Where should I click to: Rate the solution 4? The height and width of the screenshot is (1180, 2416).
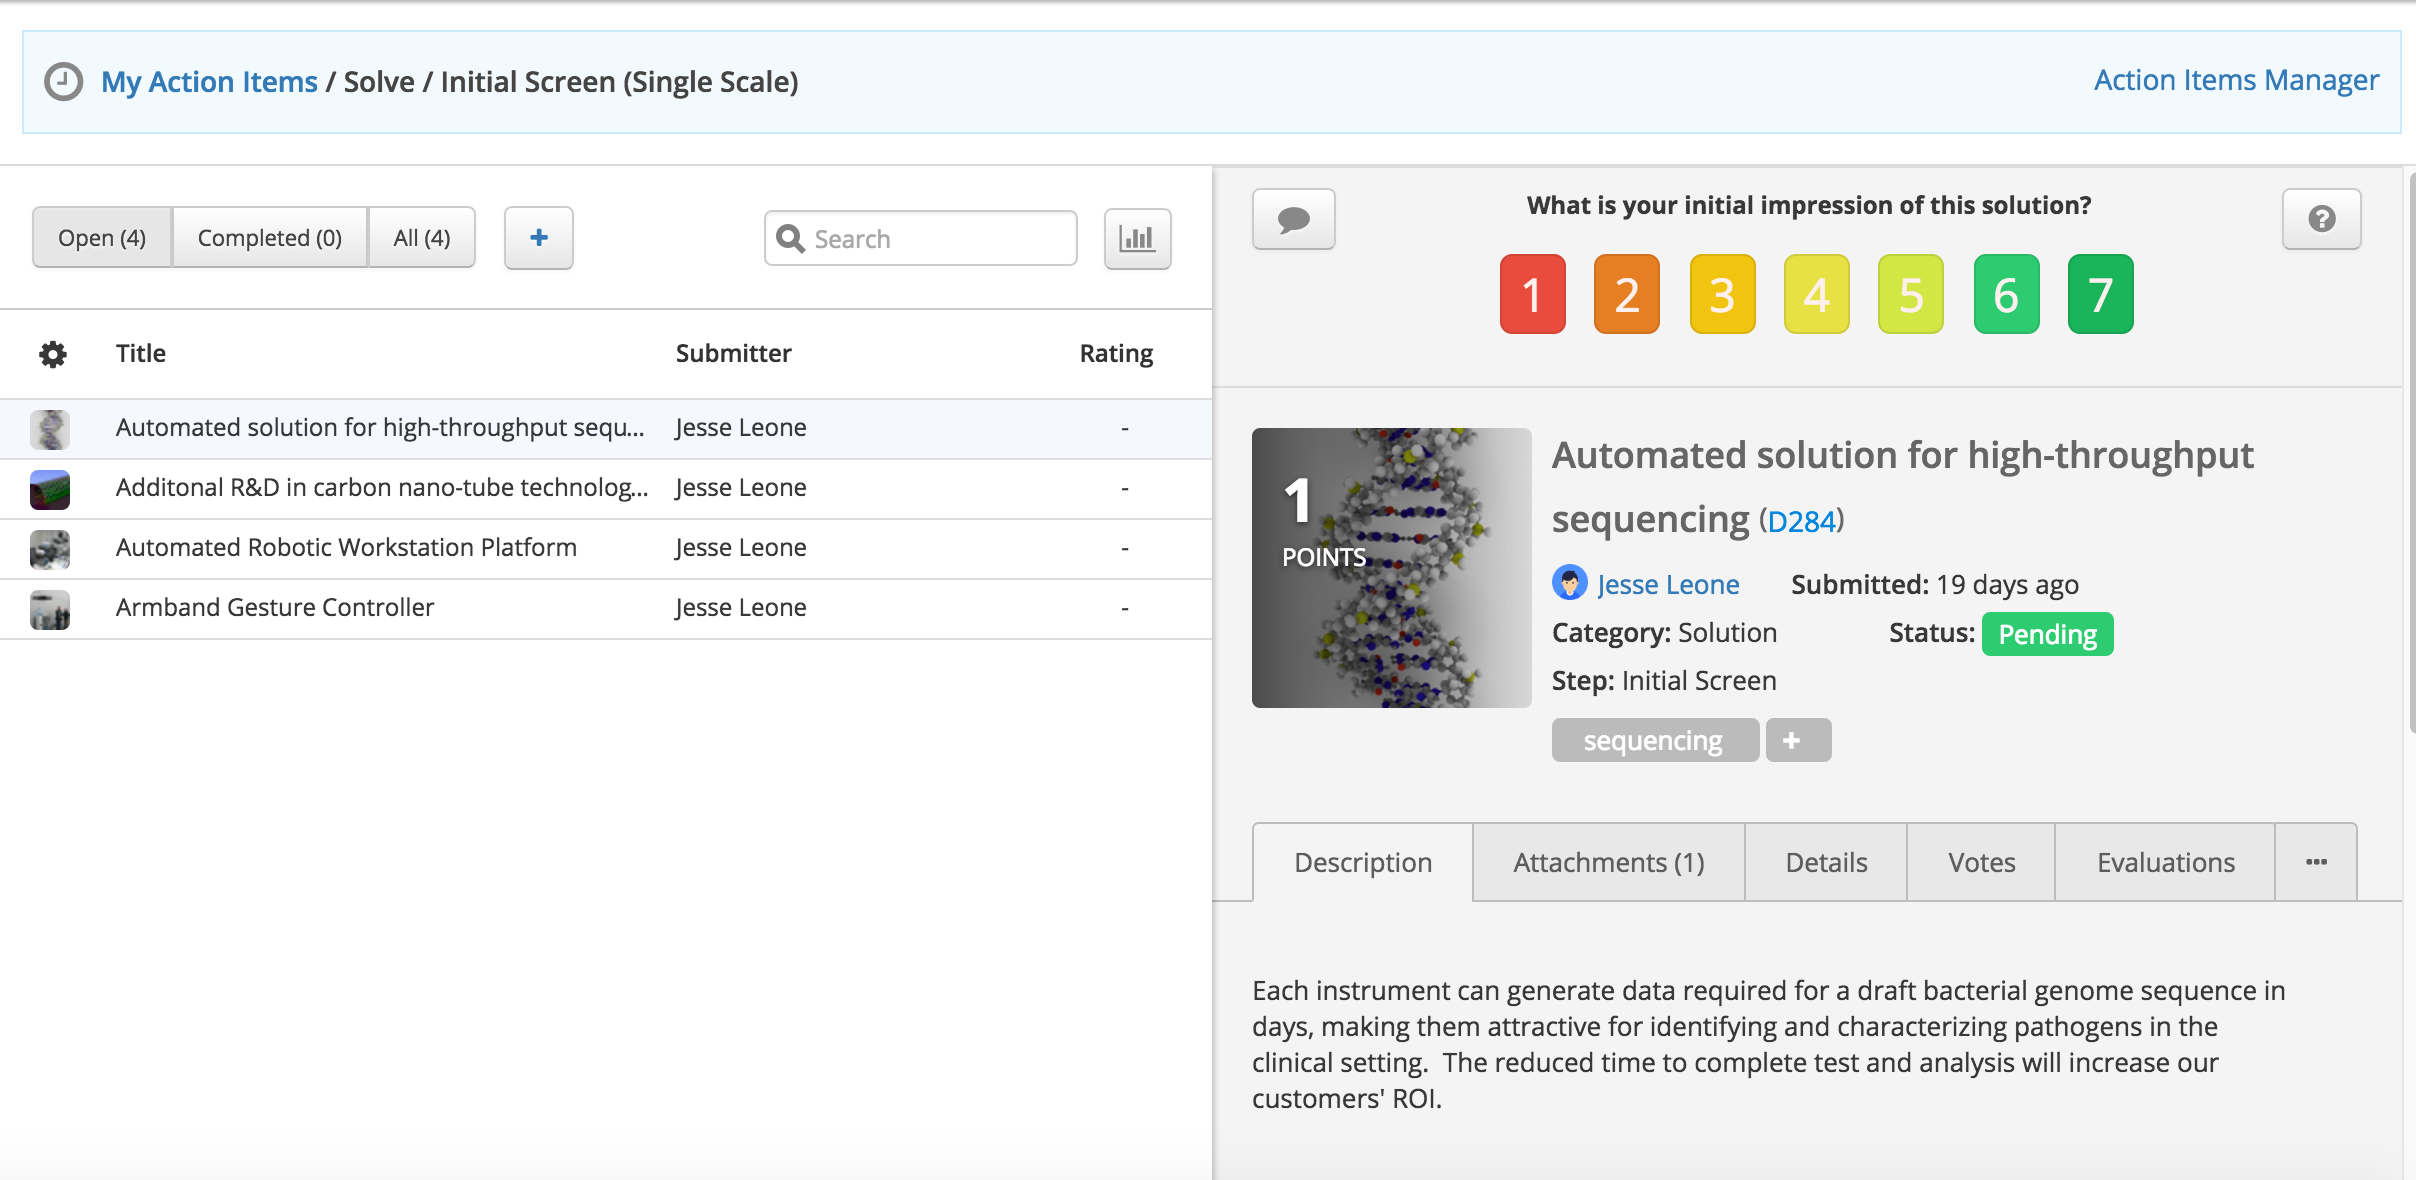1816,294
